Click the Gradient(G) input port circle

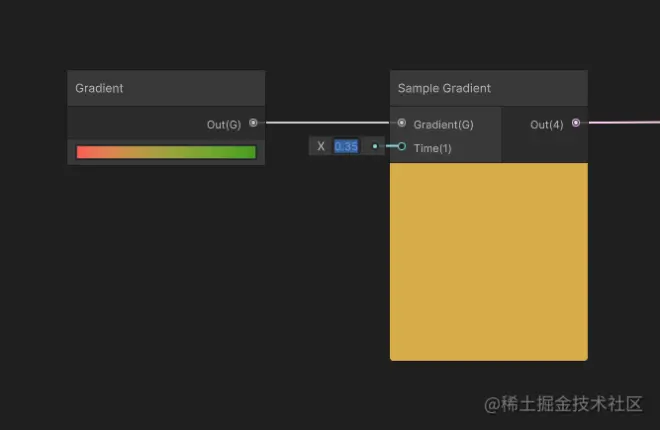click(x=402, y=123)
